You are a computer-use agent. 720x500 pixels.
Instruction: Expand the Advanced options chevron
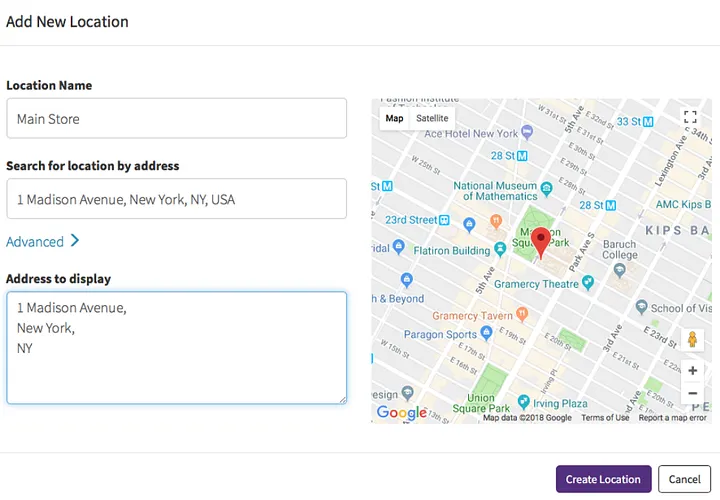(75, 240)
